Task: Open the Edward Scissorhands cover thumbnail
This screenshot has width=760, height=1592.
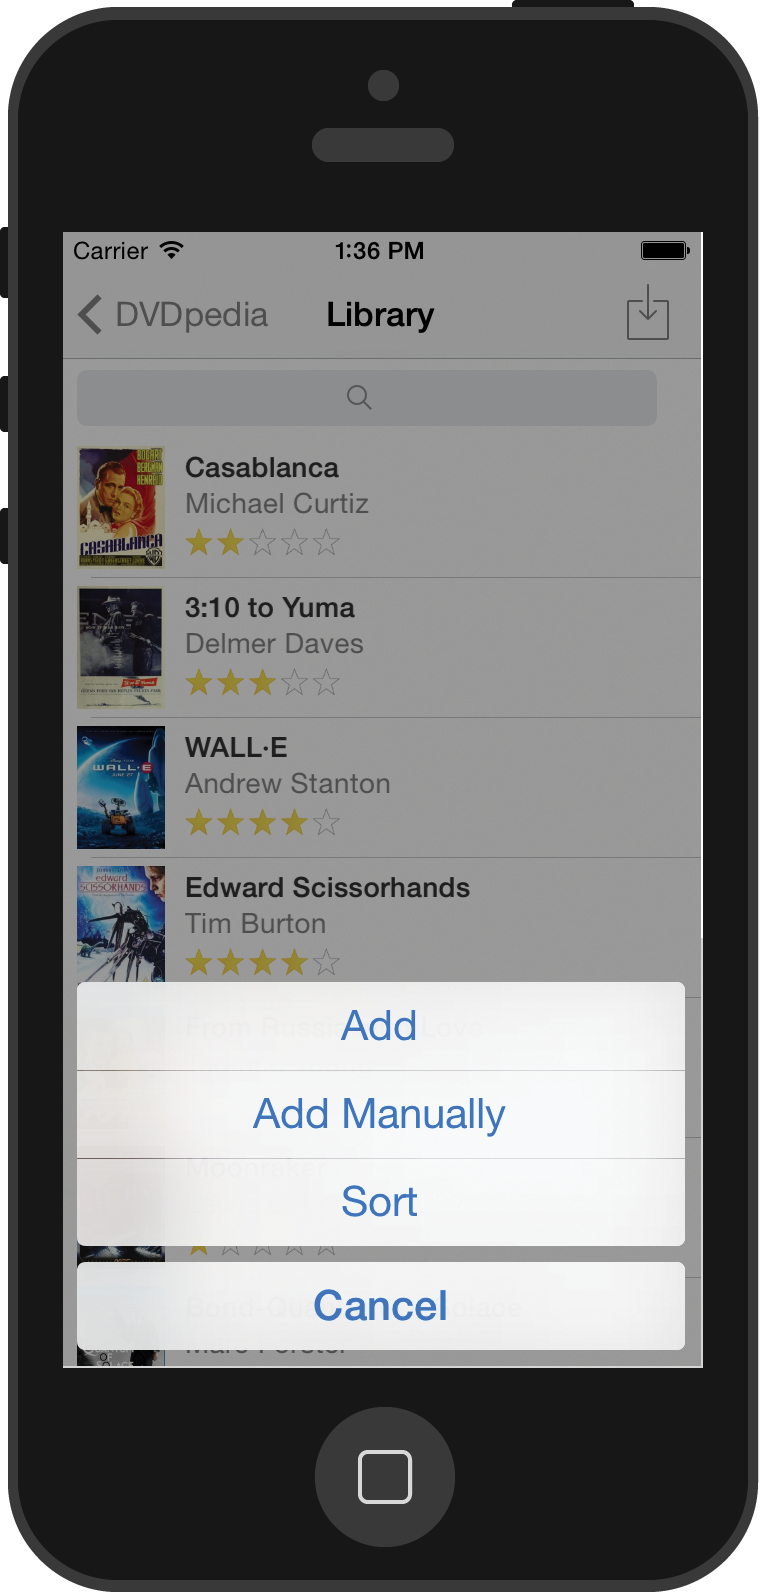Action: pyautogui.click(x=121, y=923)
